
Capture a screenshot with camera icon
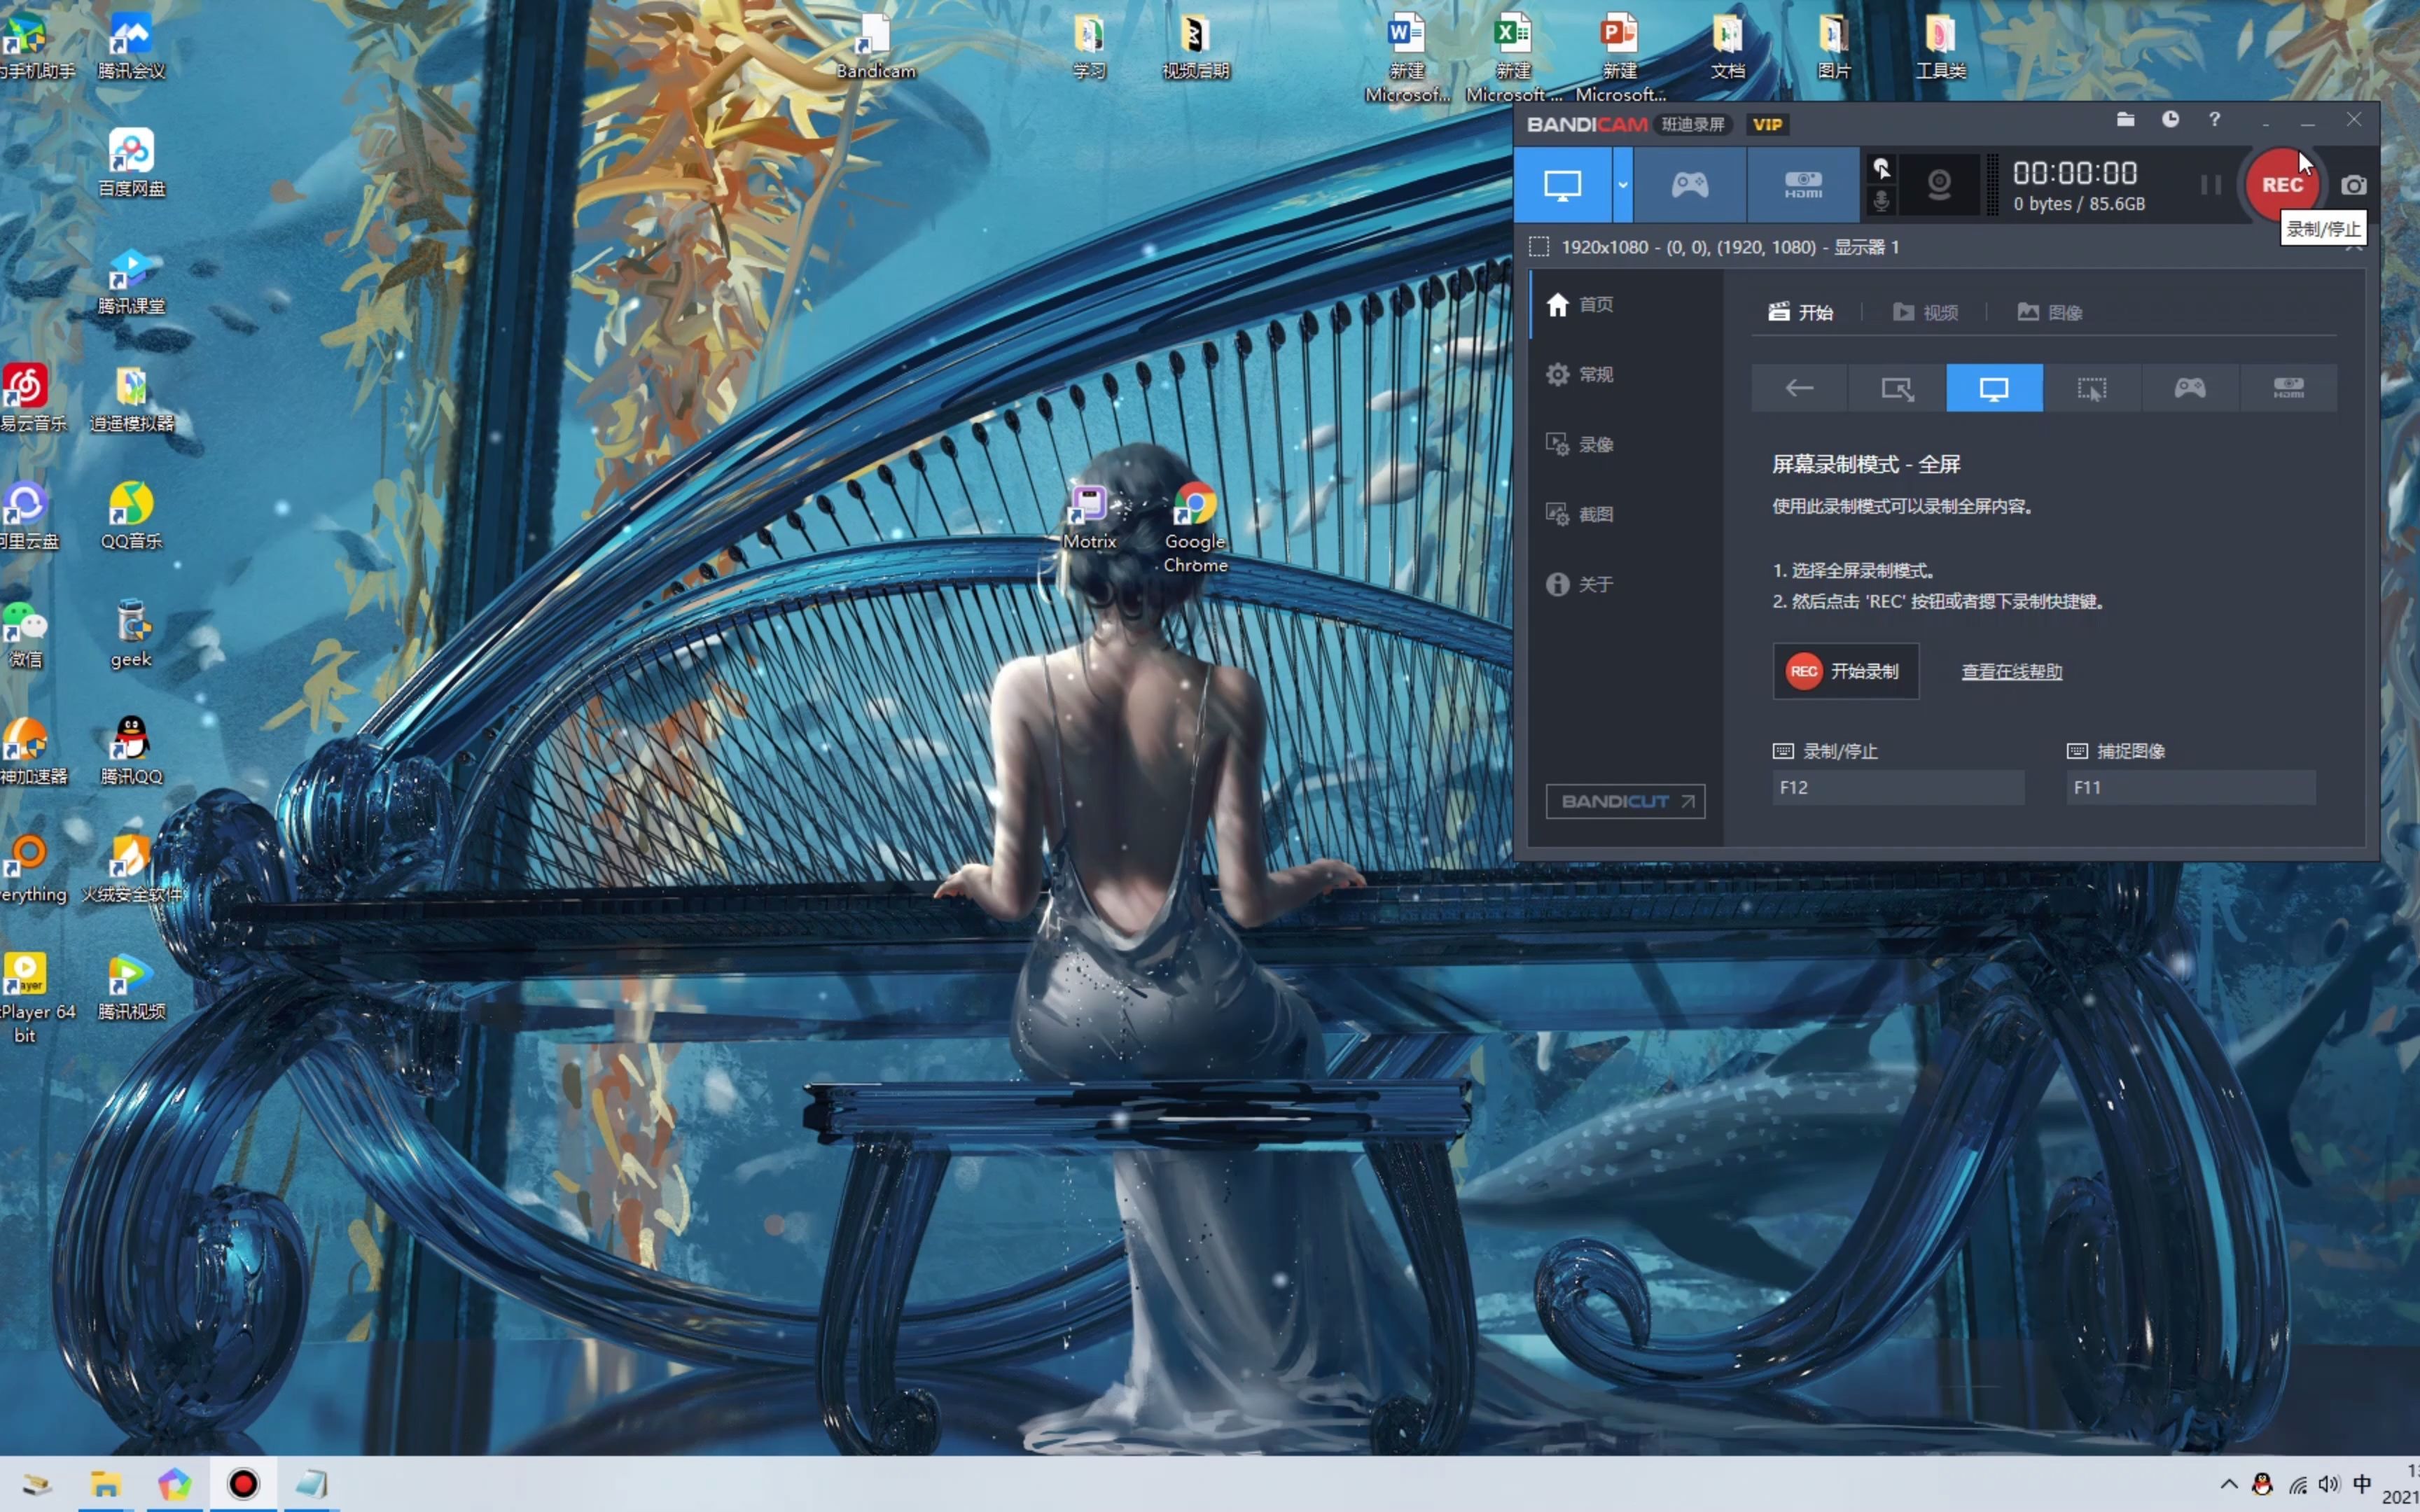coord(2354,185)
